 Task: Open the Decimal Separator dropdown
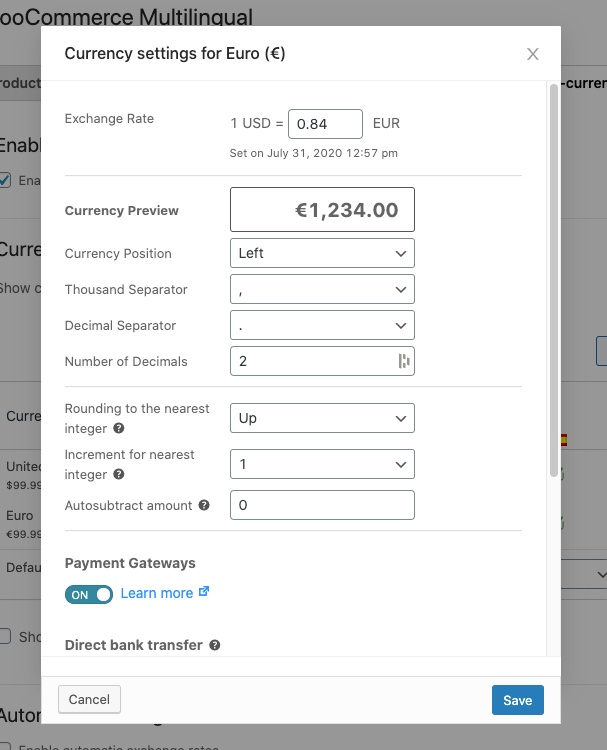[322, 325]
